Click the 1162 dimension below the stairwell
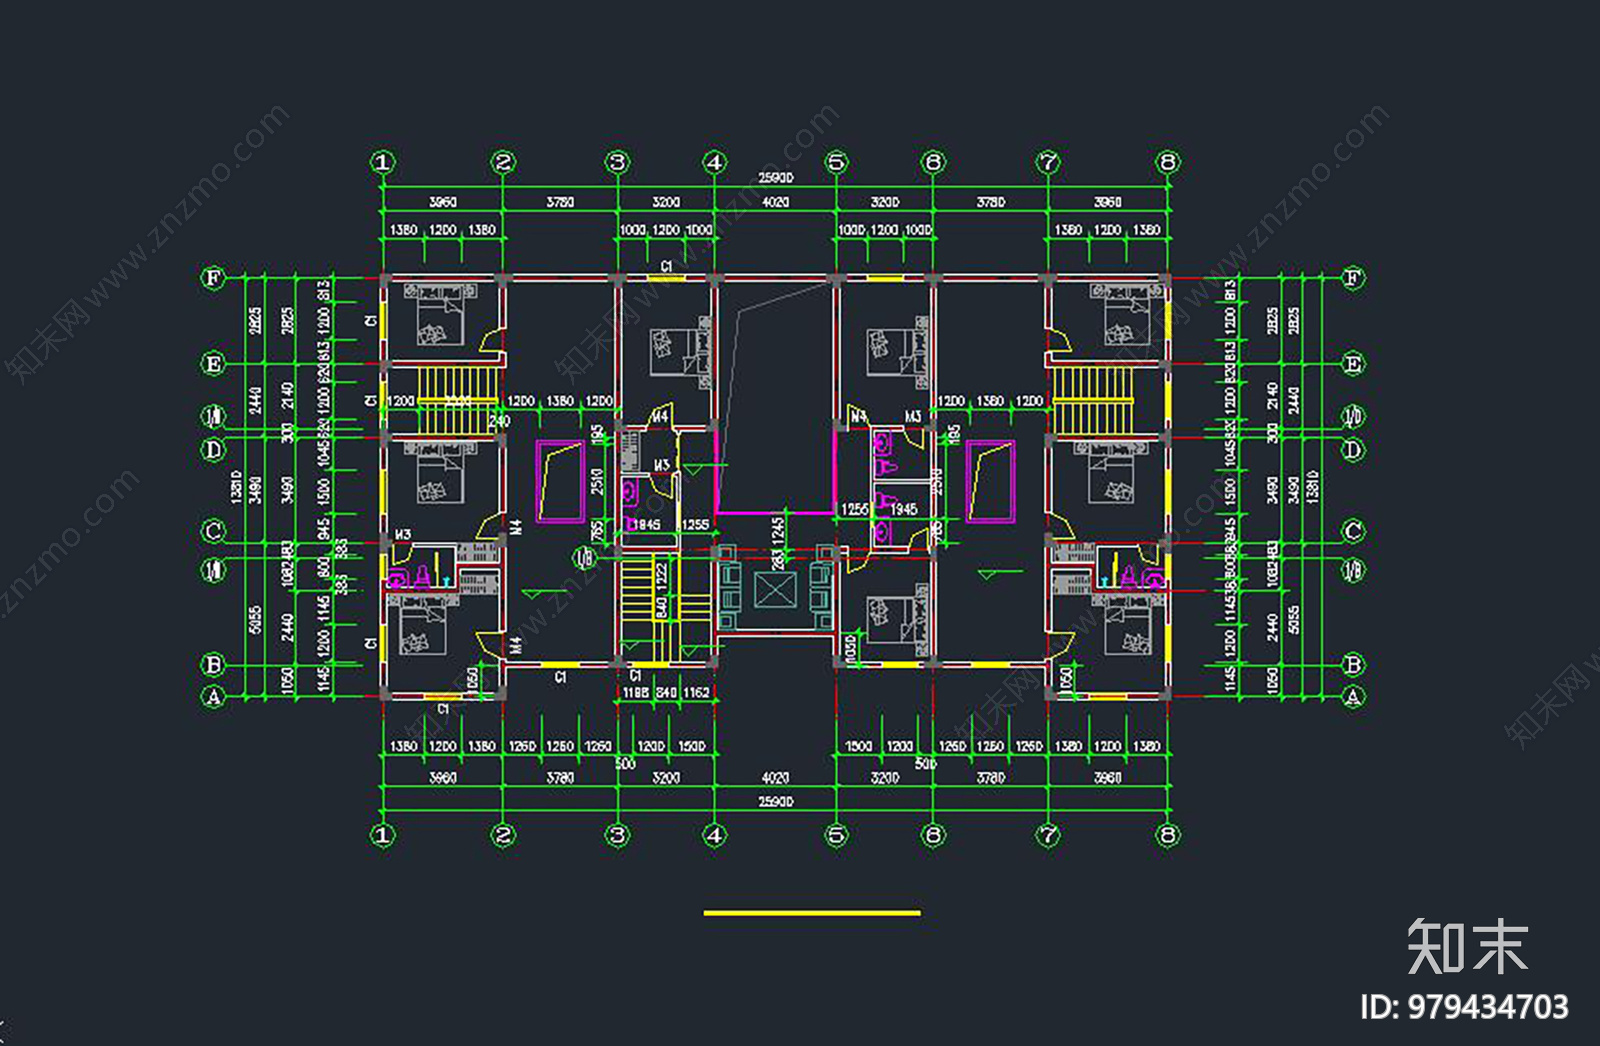 [697, 693]
